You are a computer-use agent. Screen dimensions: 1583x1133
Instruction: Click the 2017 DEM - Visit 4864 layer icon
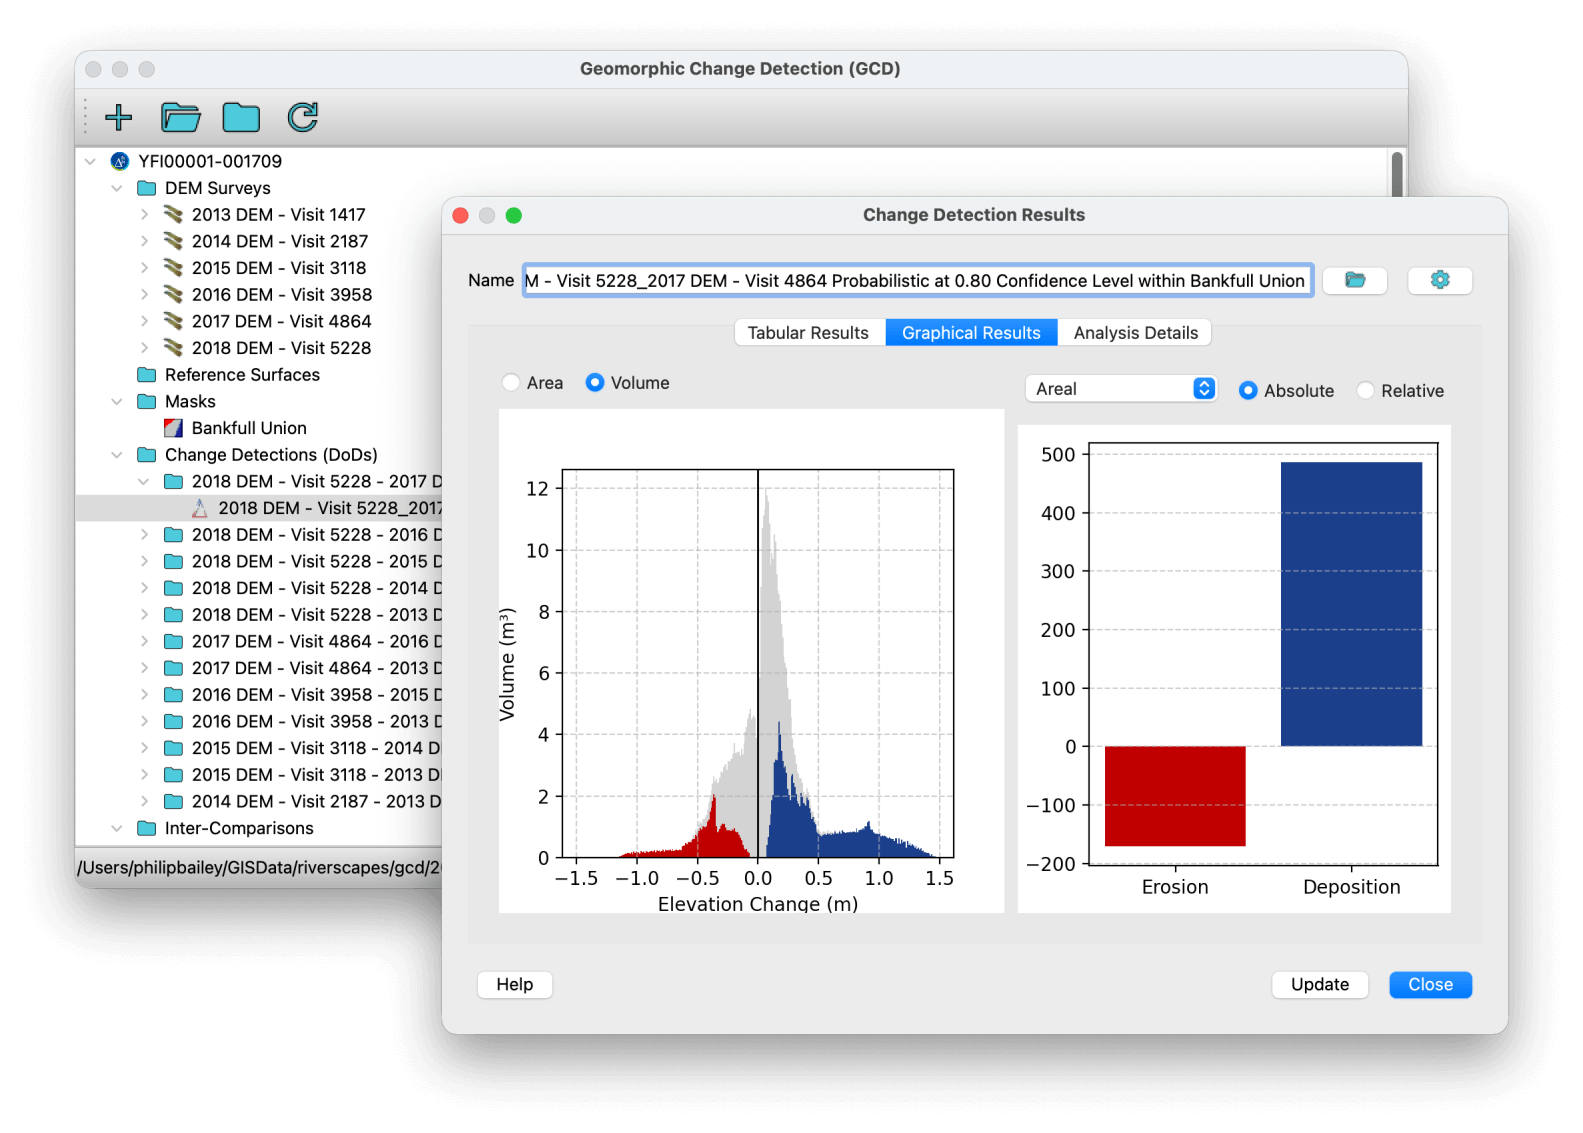(x=173, y=321)
